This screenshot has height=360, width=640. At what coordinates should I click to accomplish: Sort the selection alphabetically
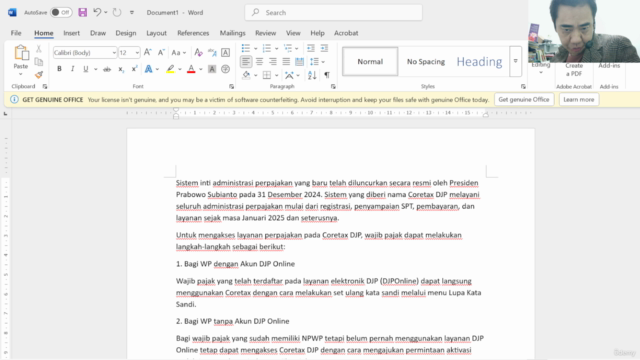[312, 75]
